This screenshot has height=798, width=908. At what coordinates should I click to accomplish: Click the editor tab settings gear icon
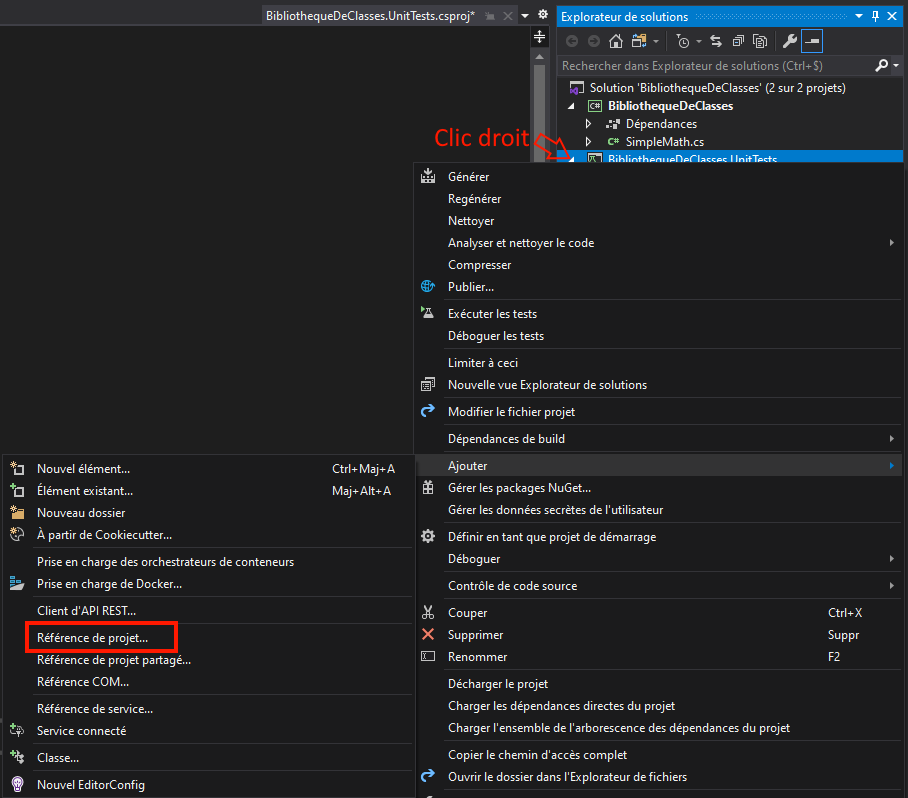point(542,16)
